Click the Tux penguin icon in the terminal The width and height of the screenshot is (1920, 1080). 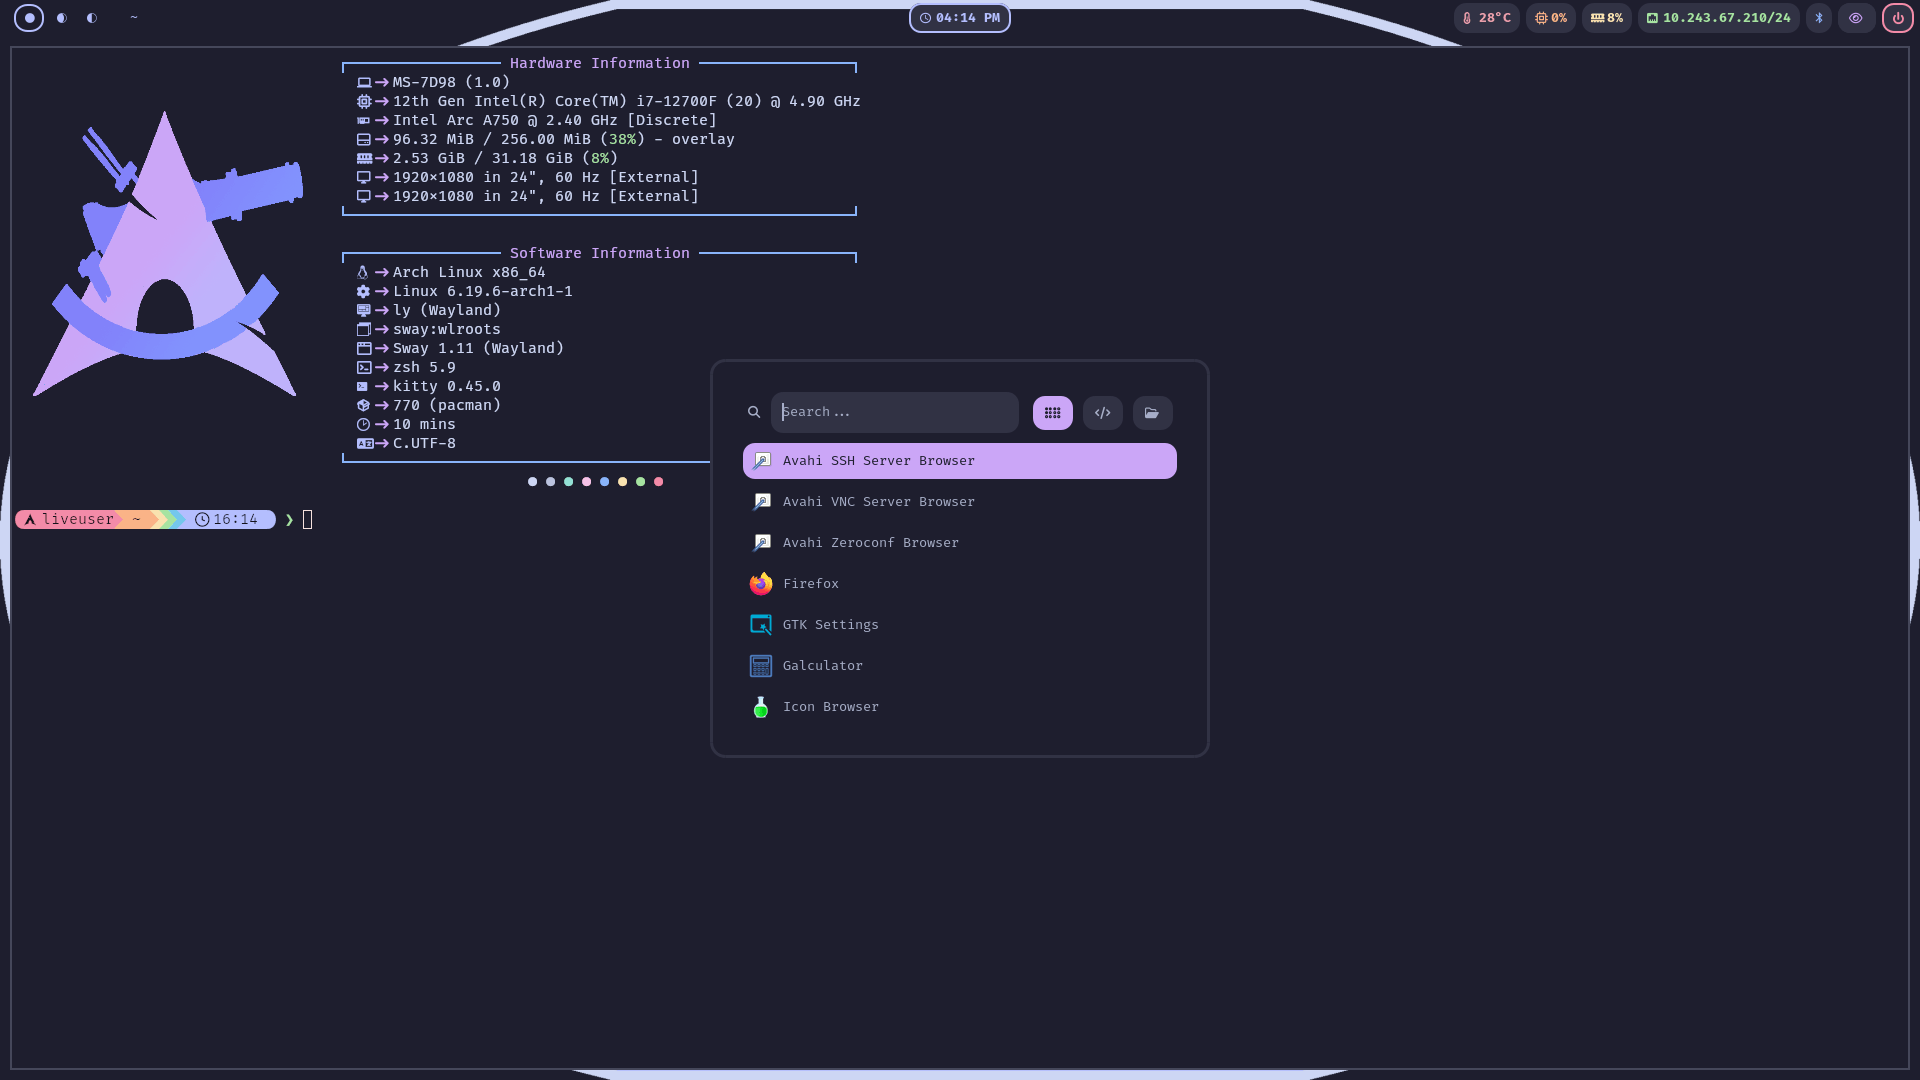point(363,273)
